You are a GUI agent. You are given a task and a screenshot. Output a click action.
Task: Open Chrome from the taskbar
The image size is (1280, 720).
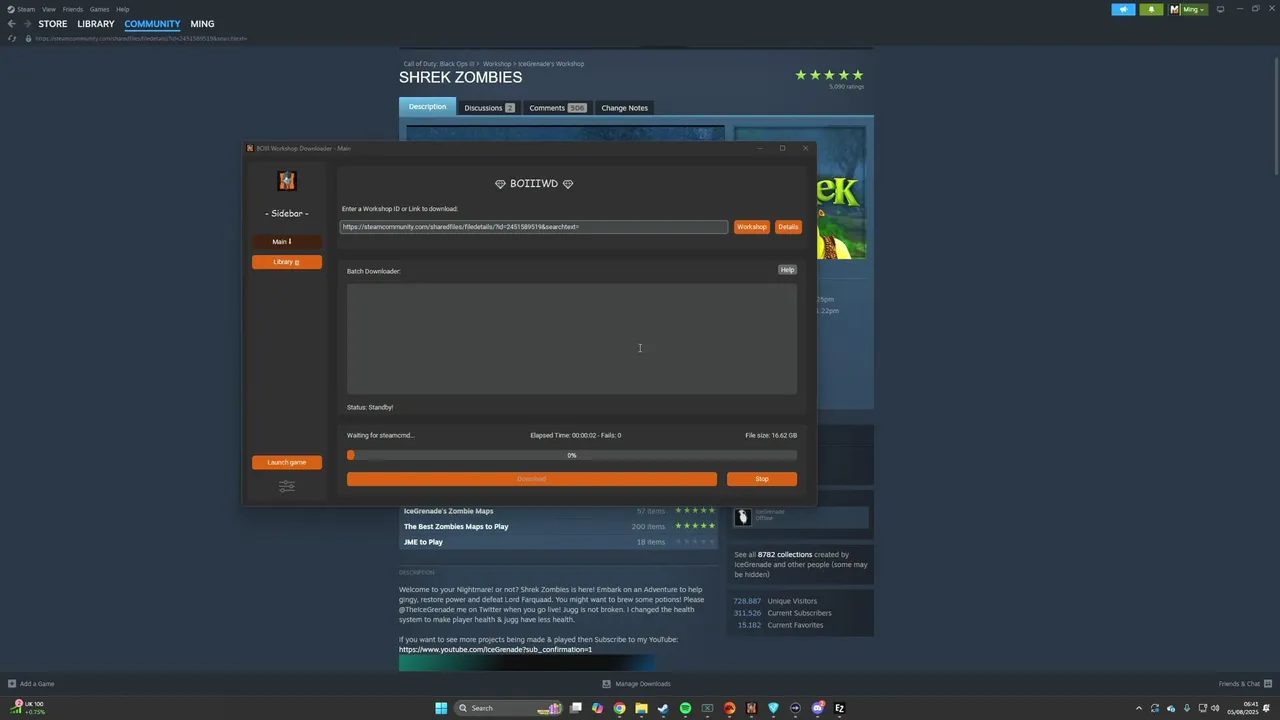click(x=619, y=708)
